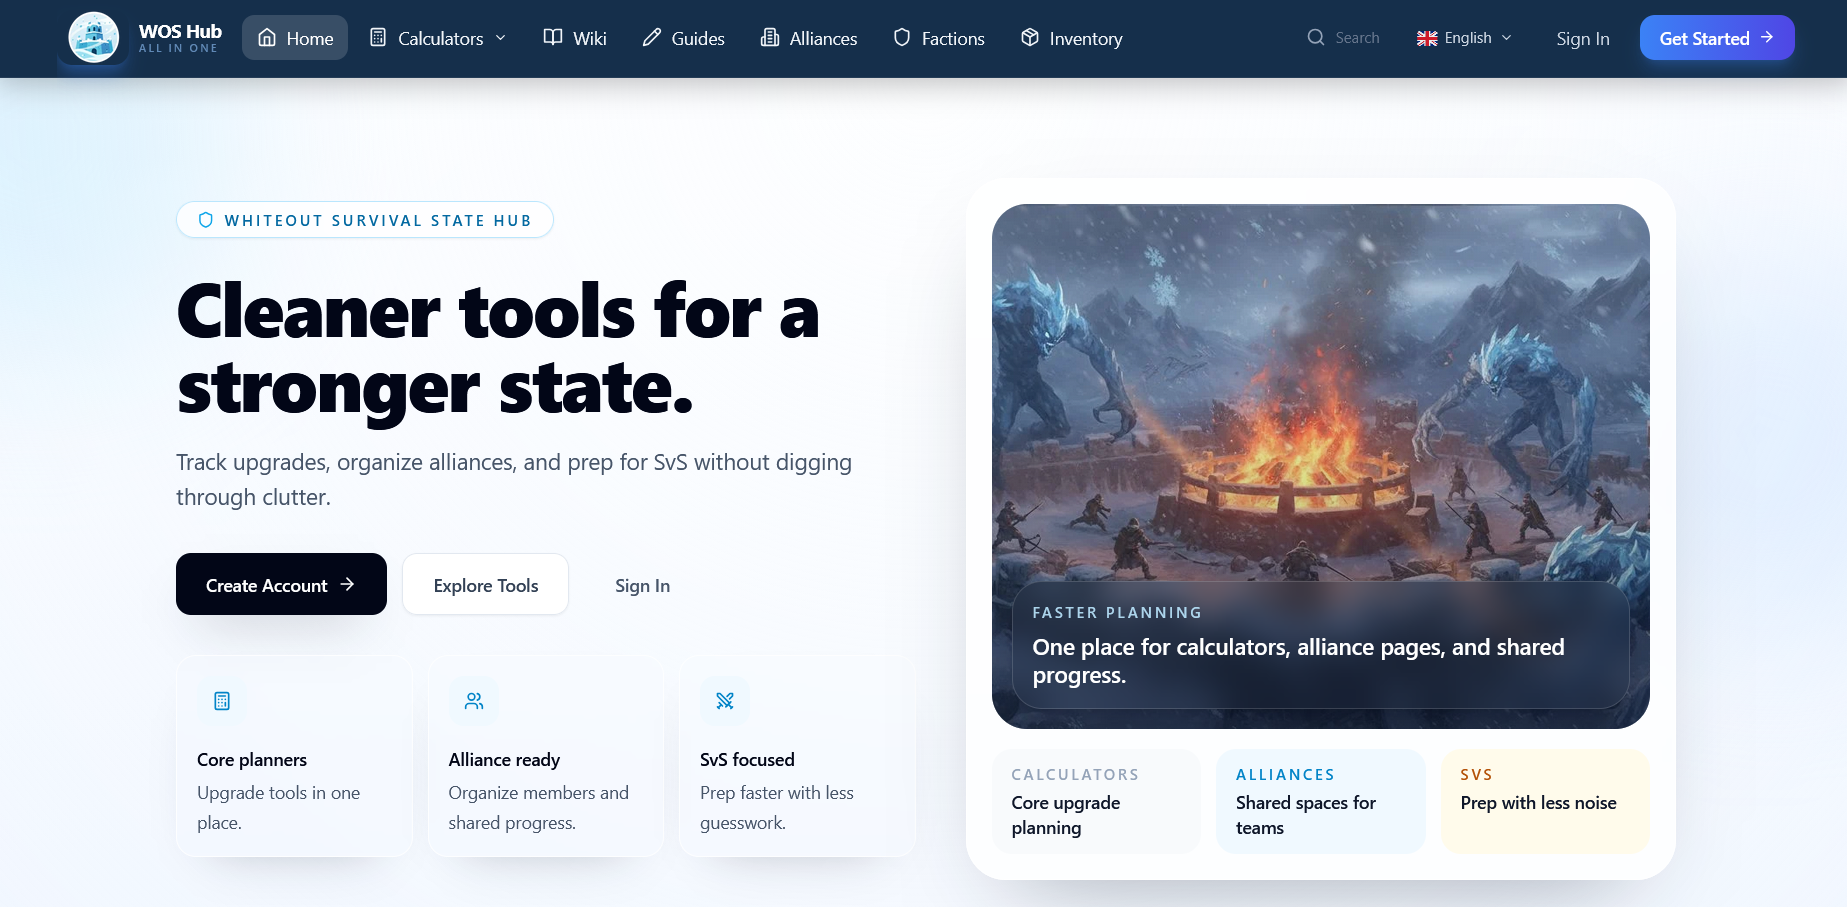1847x907 pixels.
Task: Go to the Alliances nav item
Action: pyautogui.click(x=809, y=38)
